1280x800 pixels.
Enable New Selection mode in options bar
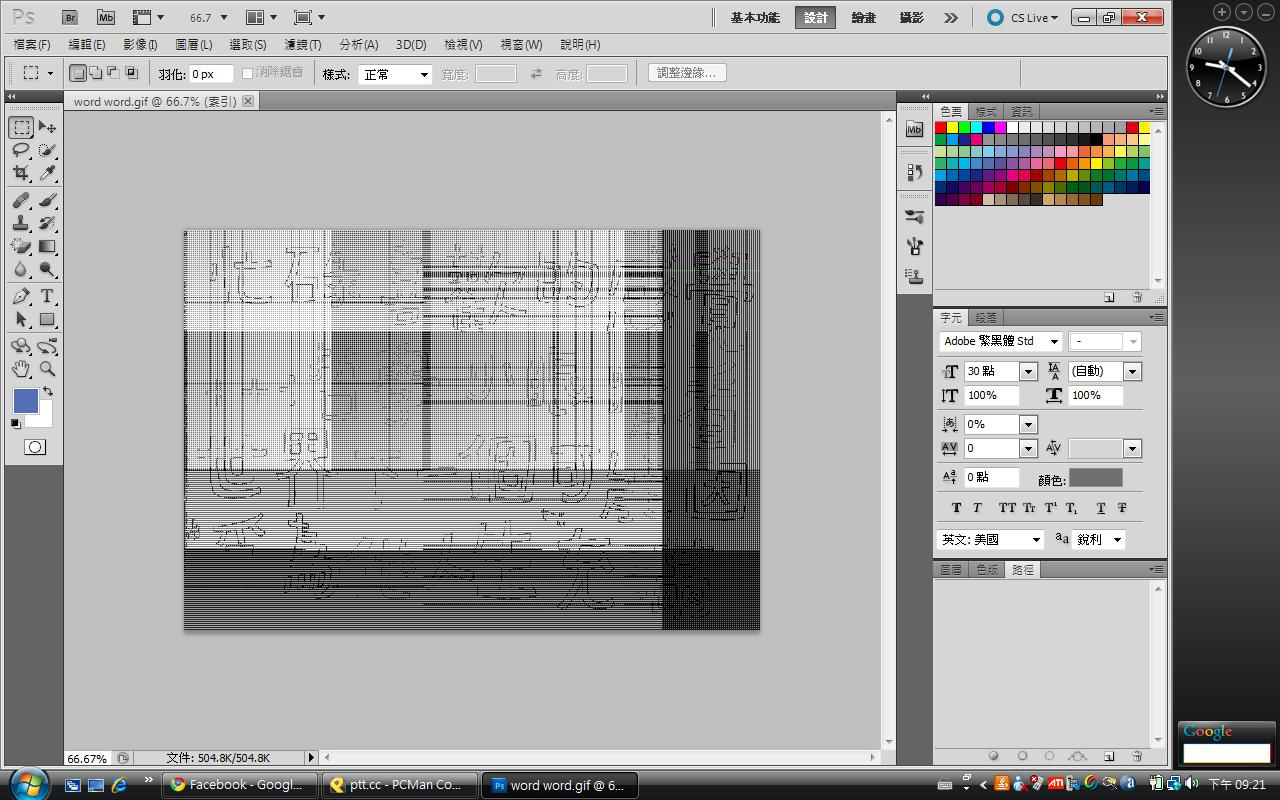click(78, 73)
